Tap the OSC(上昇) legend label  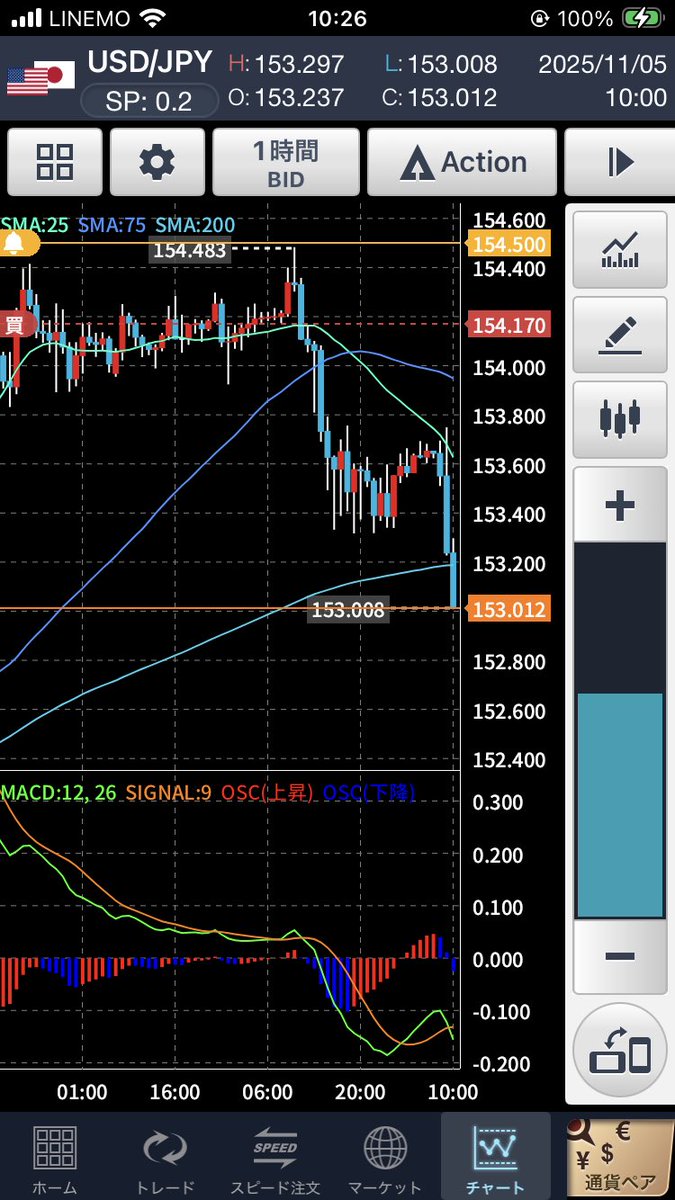click(267, 793)
